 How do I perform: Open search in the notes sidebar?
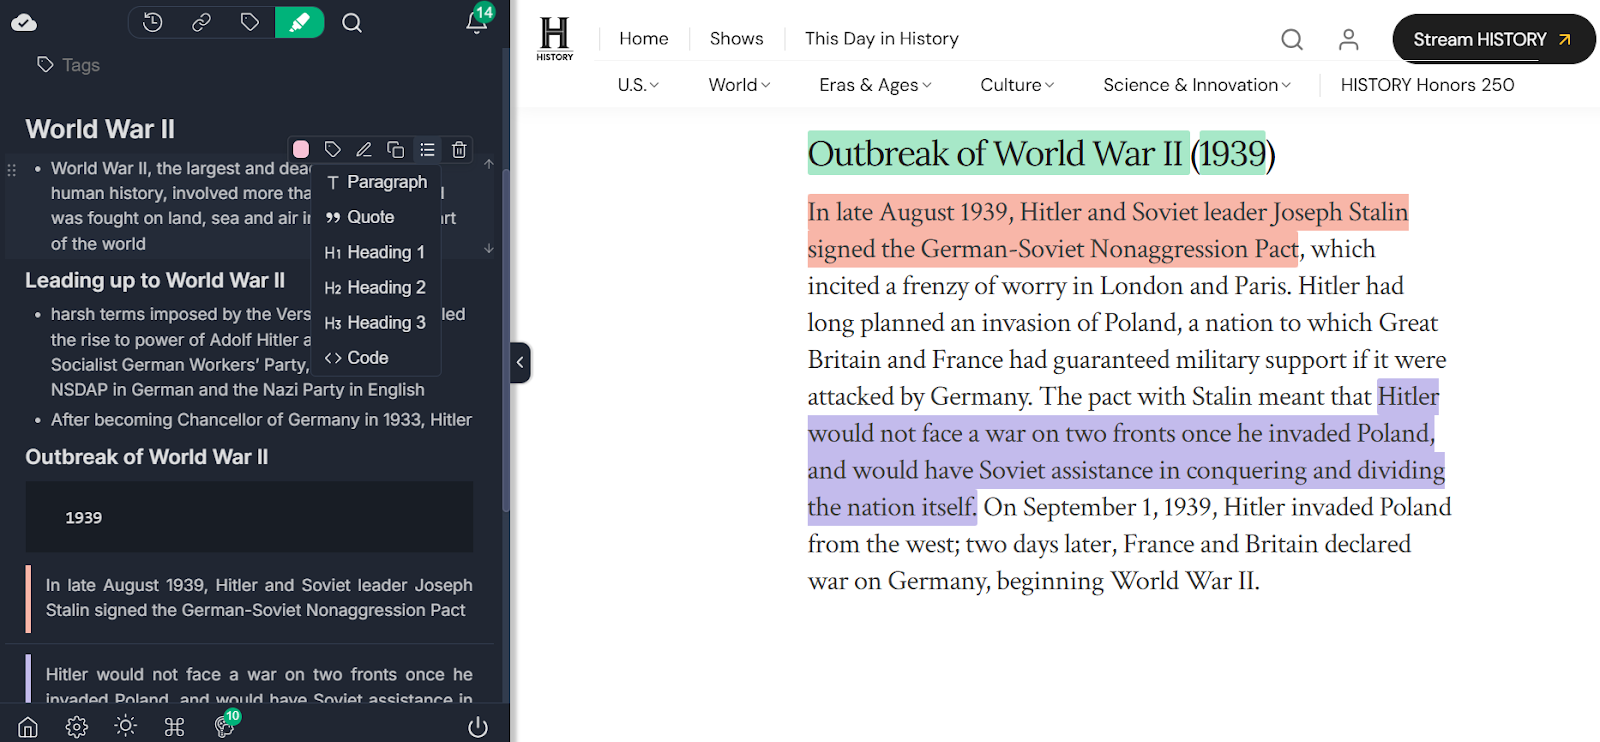click(352, 22)
